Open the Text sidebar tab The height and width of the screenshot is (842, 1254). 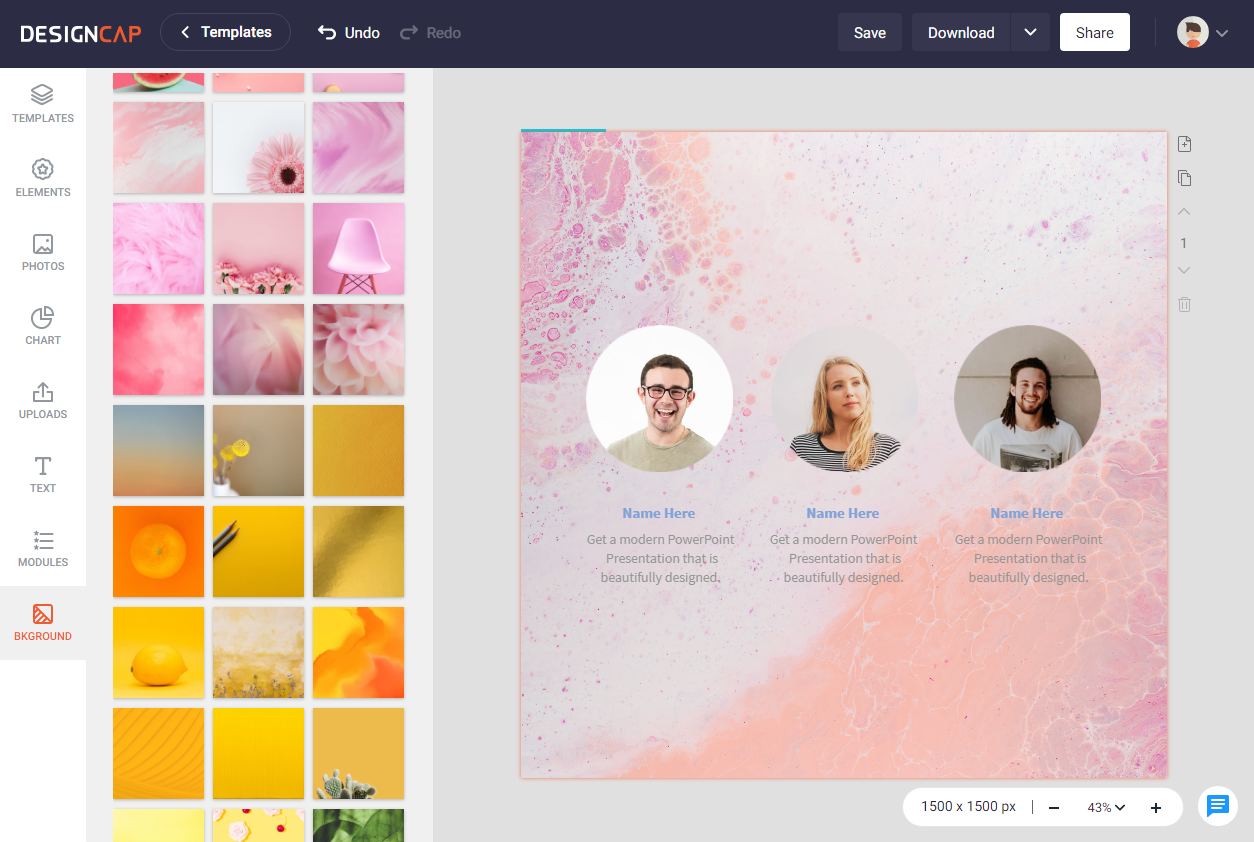tap(43, 475)
